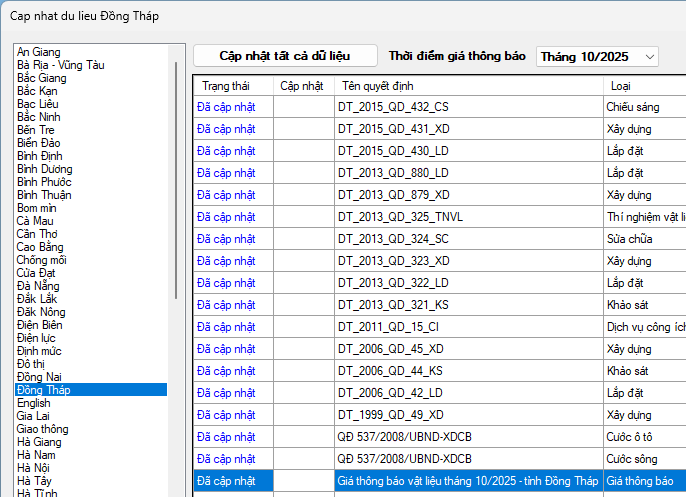Choose Giao thông in the left list
This screenshot has height=497, width=686.
click(x=43, y=429)
